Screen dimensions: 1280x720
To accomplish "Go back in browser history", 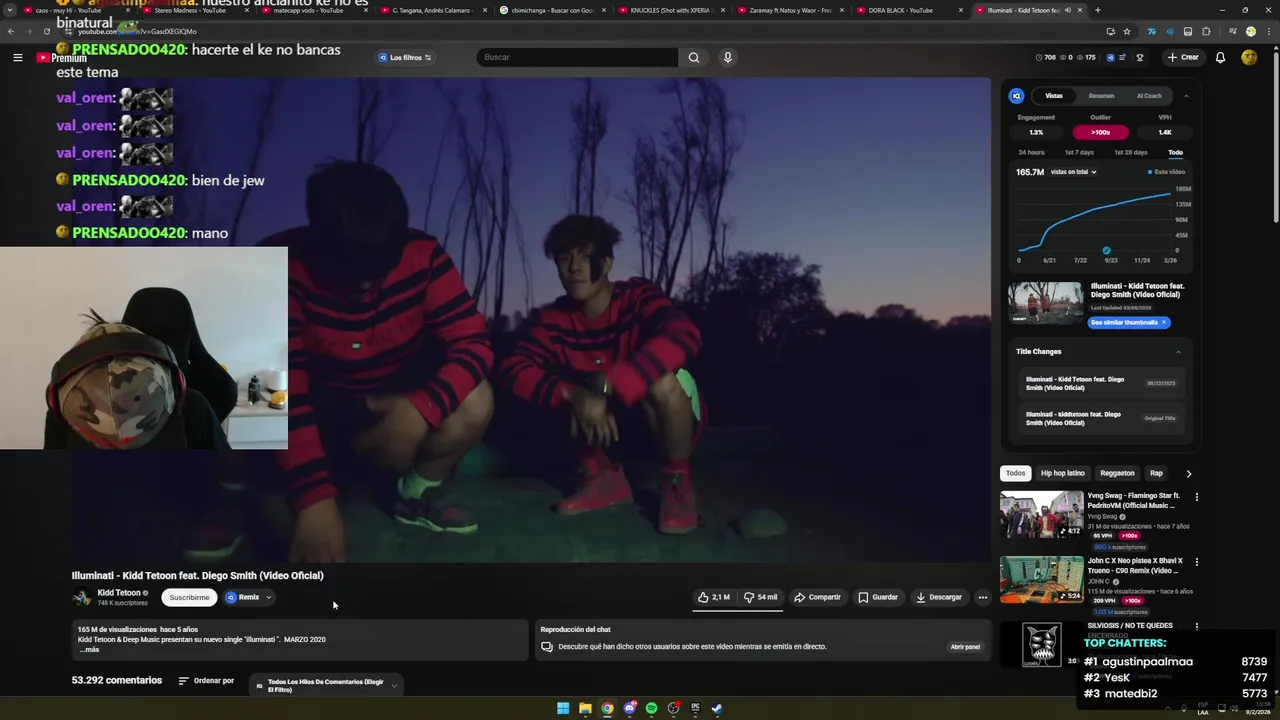I will 11,31.
